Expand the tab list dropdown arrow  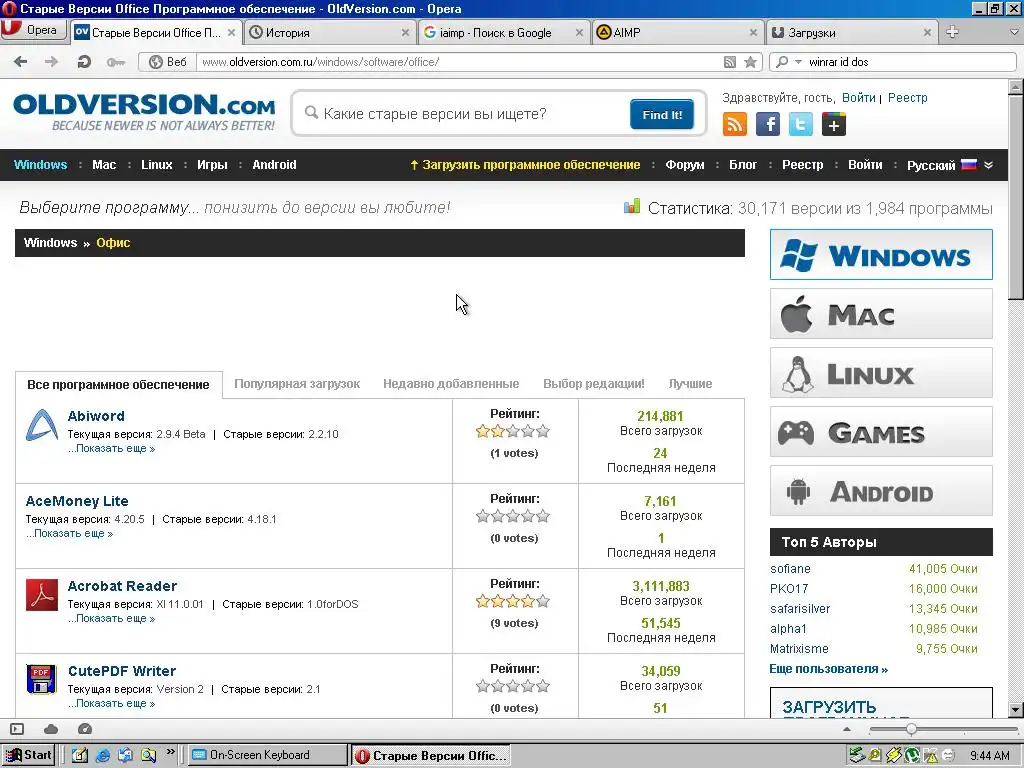pyautogui.click(x=1014, y=31)
